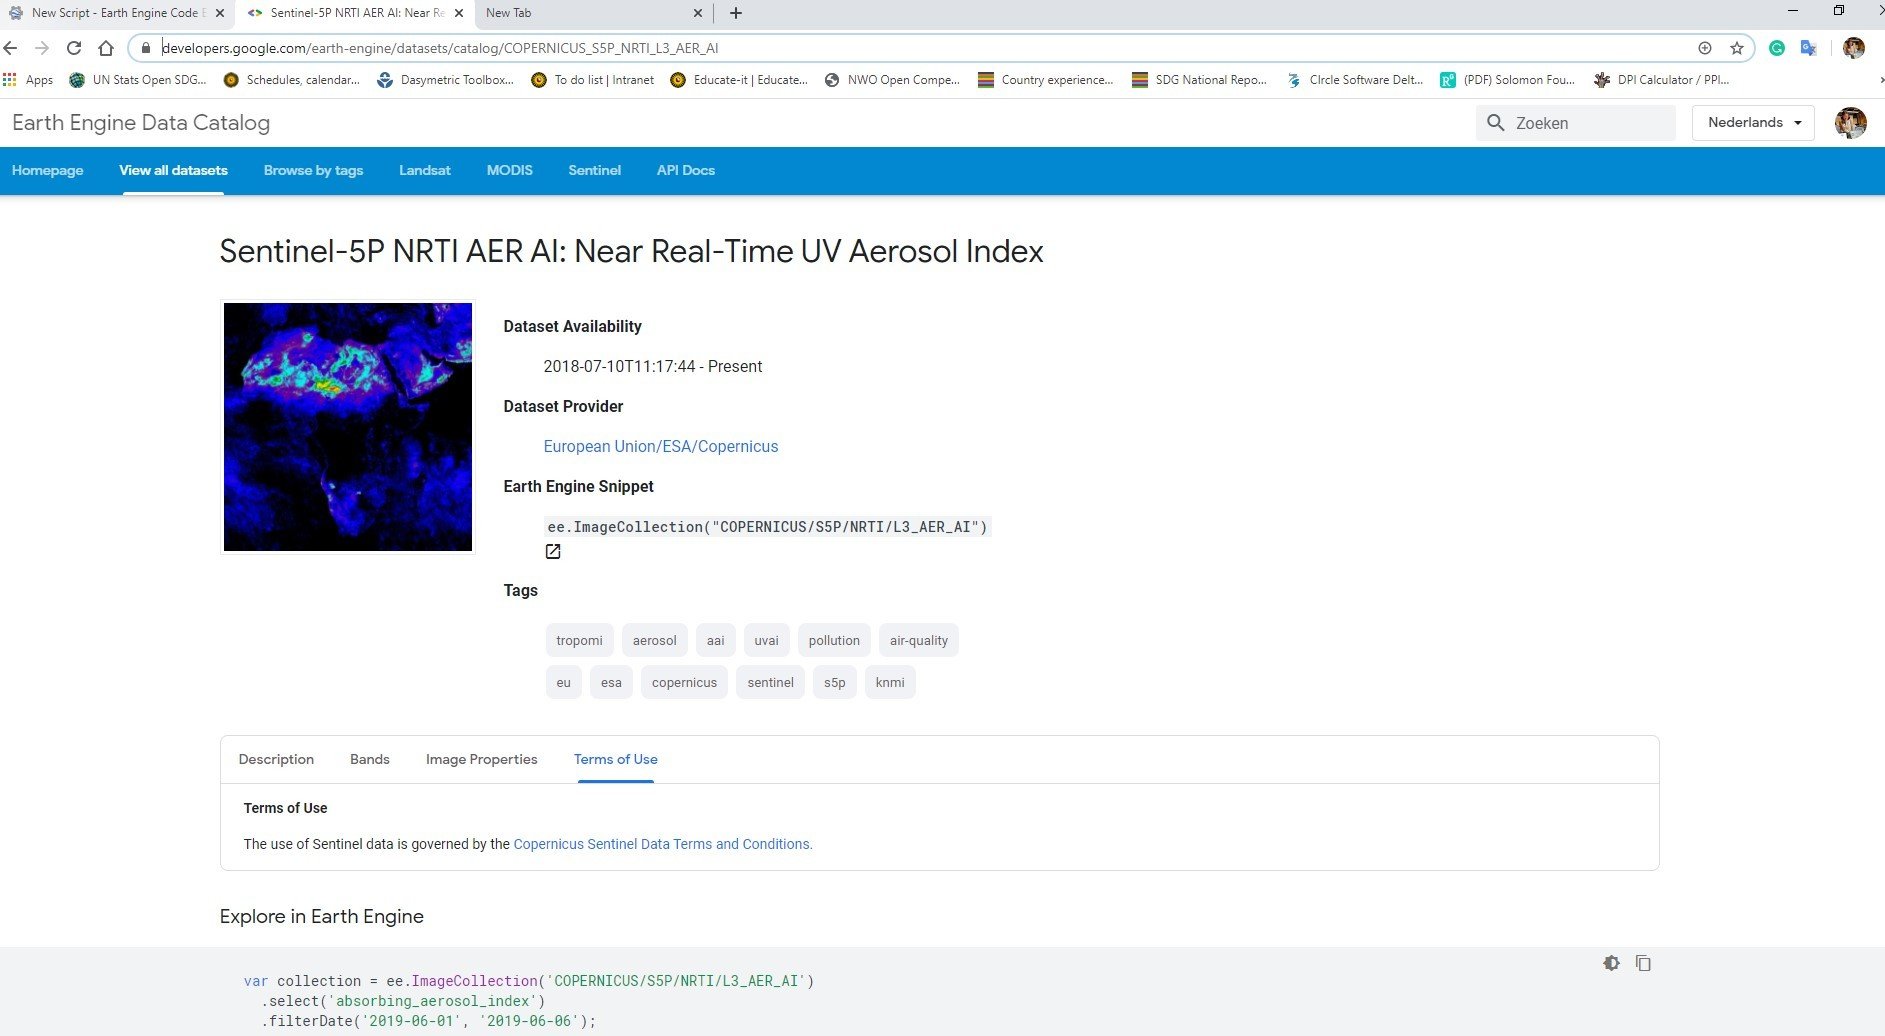Image resolution: width=1885 pixels, height=1036 pixels.
Task: Open the Dasymetric Toolbox bookmark
Action: [x=445, y=80]
